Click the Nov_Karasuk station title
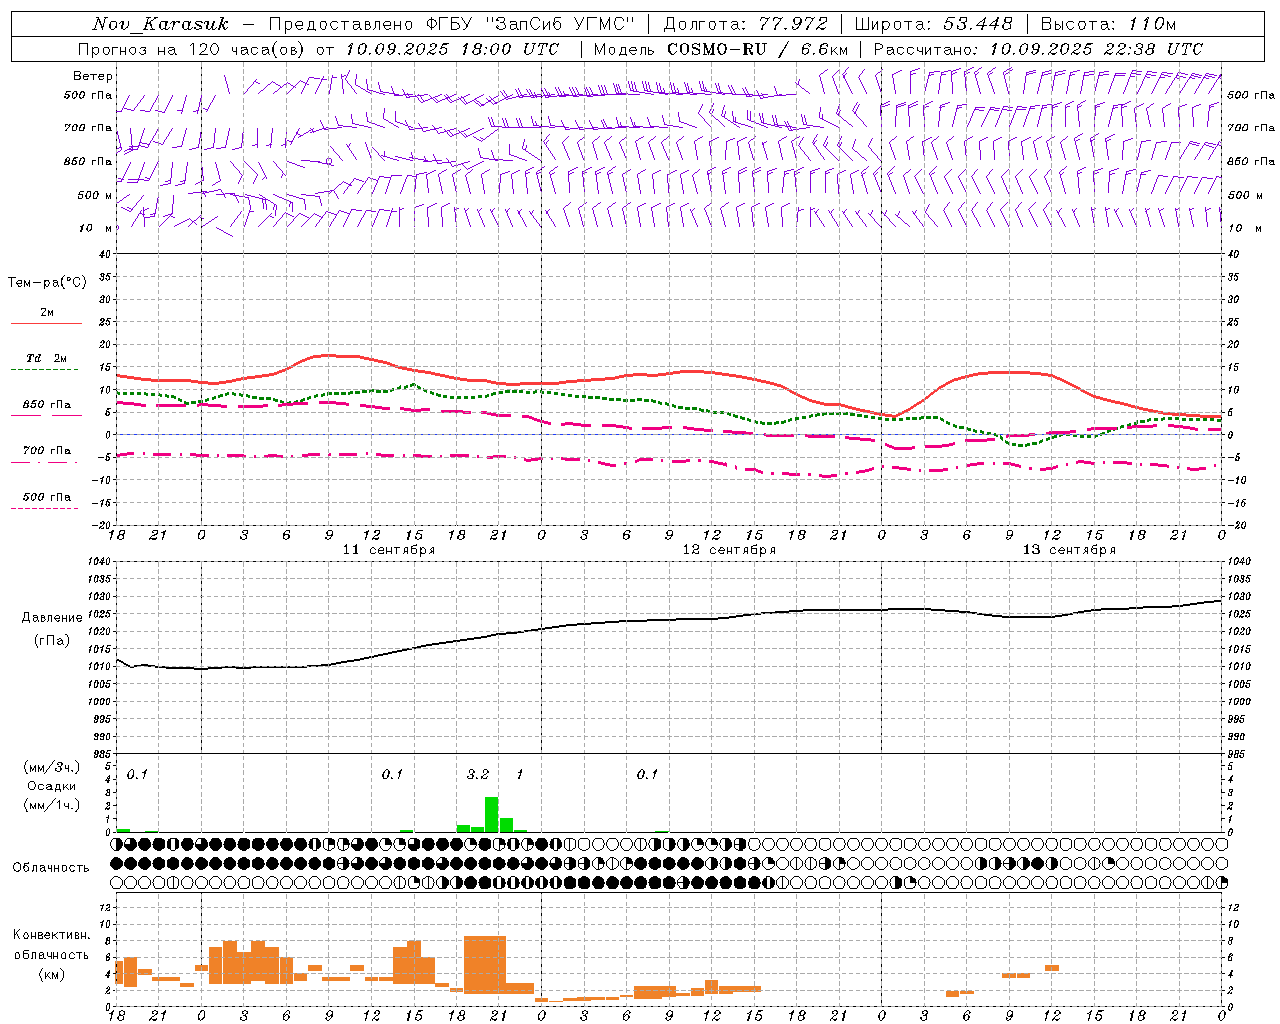 pos(160,24)
